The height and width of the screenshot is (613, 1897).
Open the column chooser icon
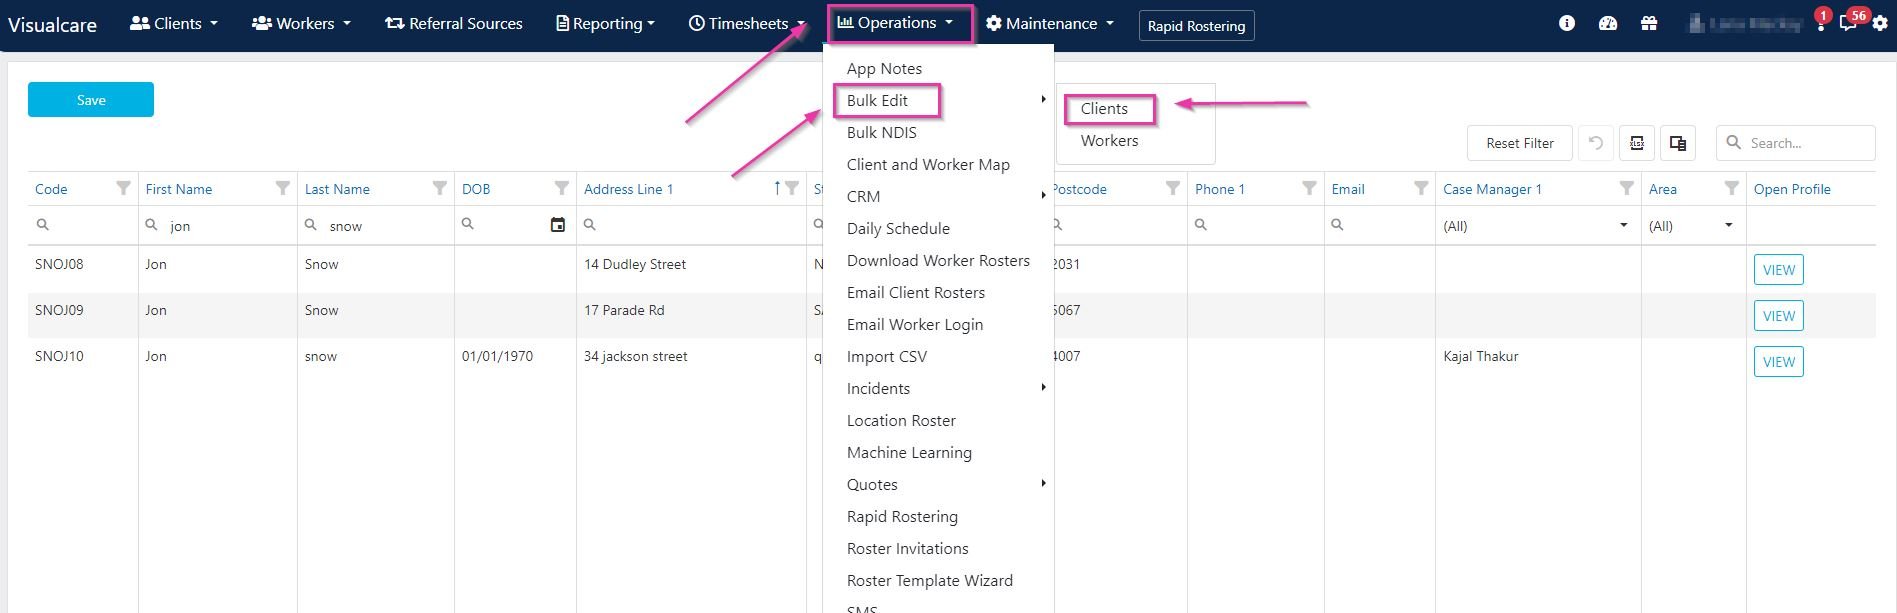pyautogui.click(x=1678, y=143)
